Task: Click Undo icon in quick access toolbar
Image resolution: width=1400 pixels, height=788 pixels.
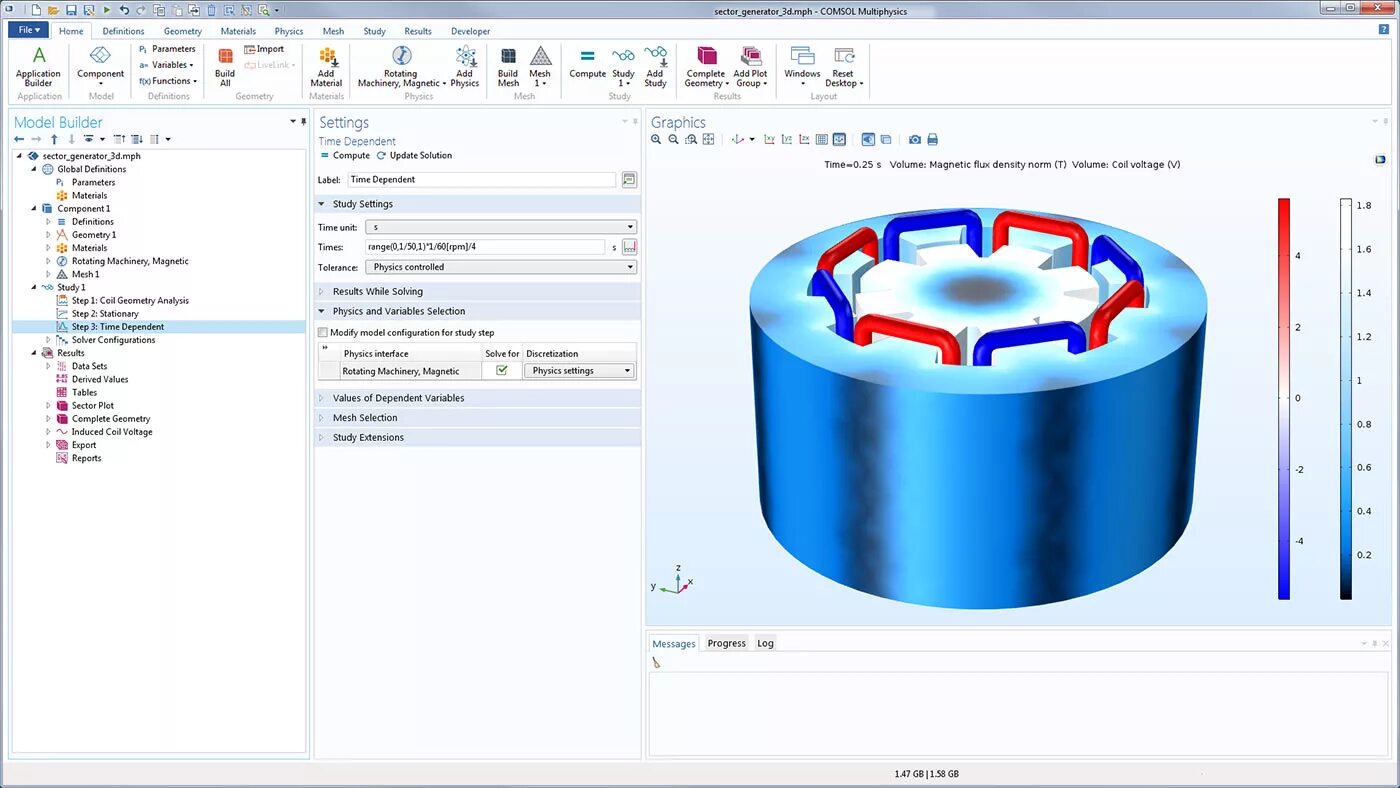Action: 124,10
